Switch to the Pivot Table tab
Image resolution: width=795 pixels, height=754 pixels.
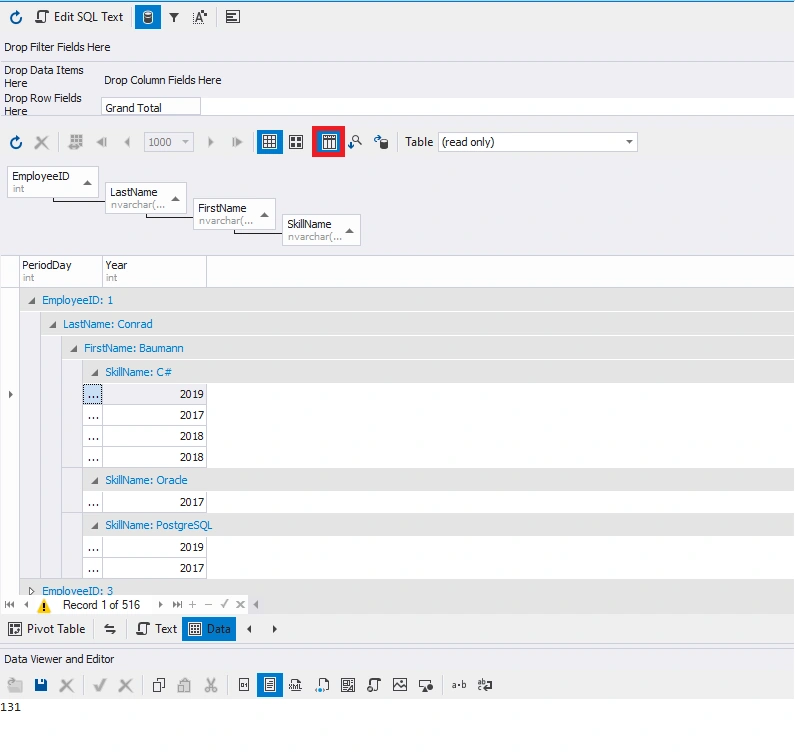(x=47, y=629)
